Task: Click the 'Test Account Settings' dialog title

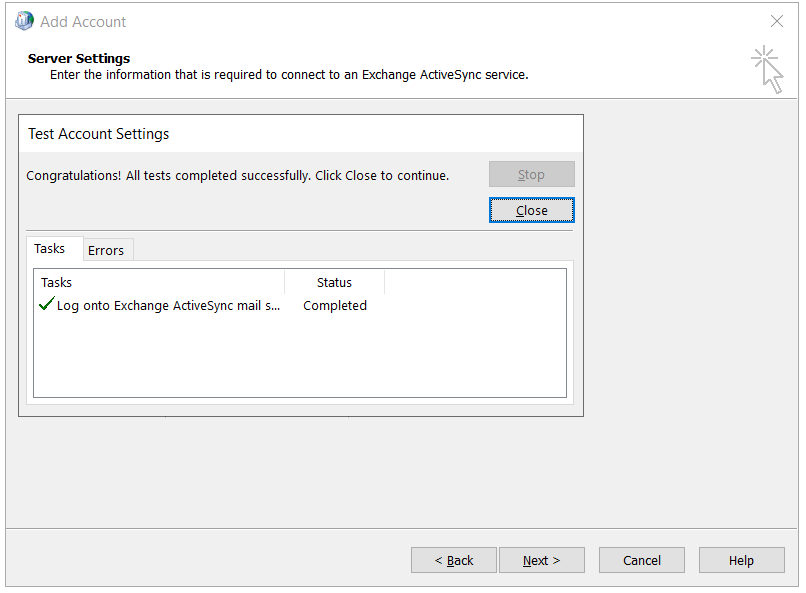Action: click(x=98, y=134)
